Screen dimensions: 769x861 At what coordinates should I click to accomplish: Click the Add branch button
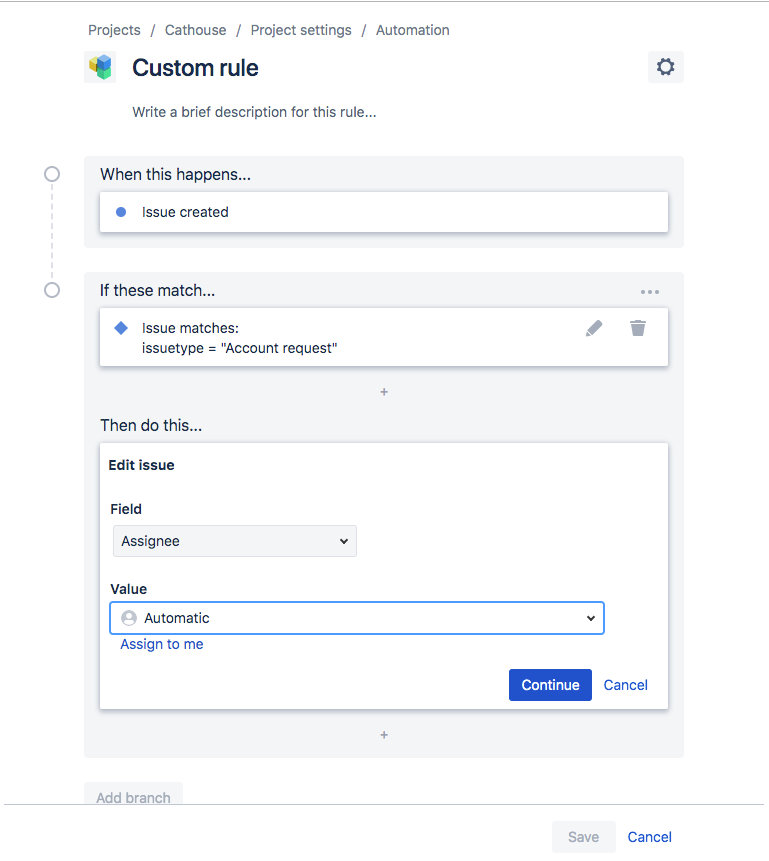[132, 798]
